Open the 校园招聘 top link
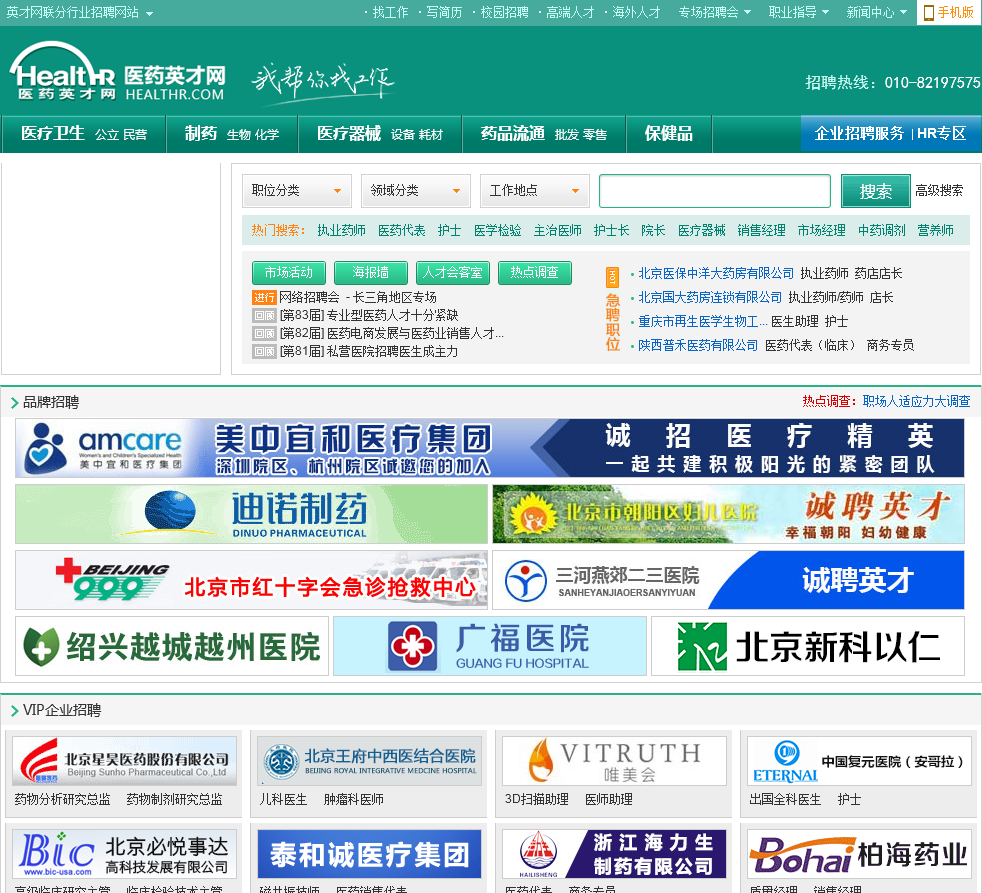The height and width of the screenshot is (893, 982). (x=504, y=13)
